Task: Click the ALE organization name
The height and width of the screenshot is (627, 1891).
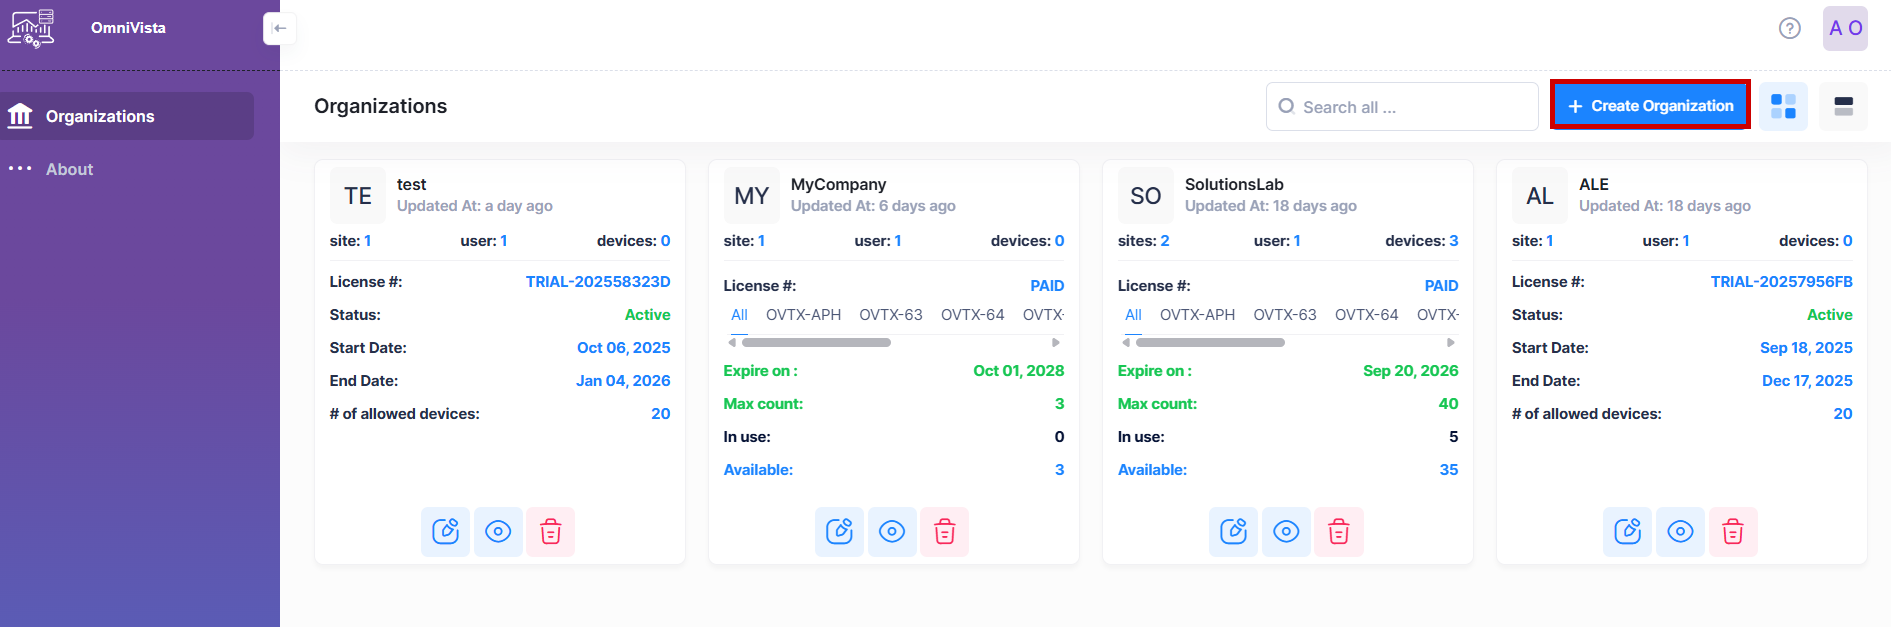Action: tap(1593, 184)
